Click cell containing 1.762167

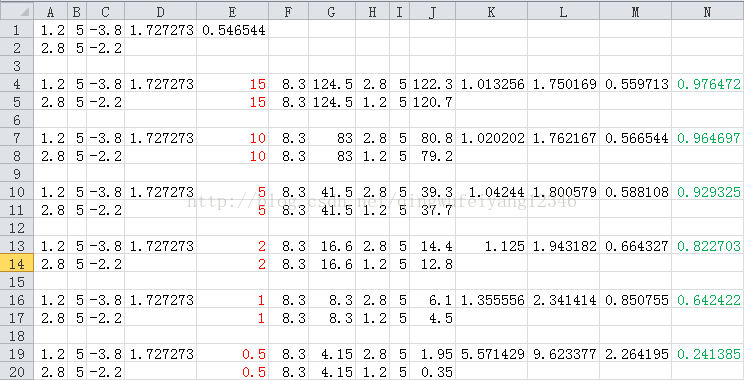(563, 138)
